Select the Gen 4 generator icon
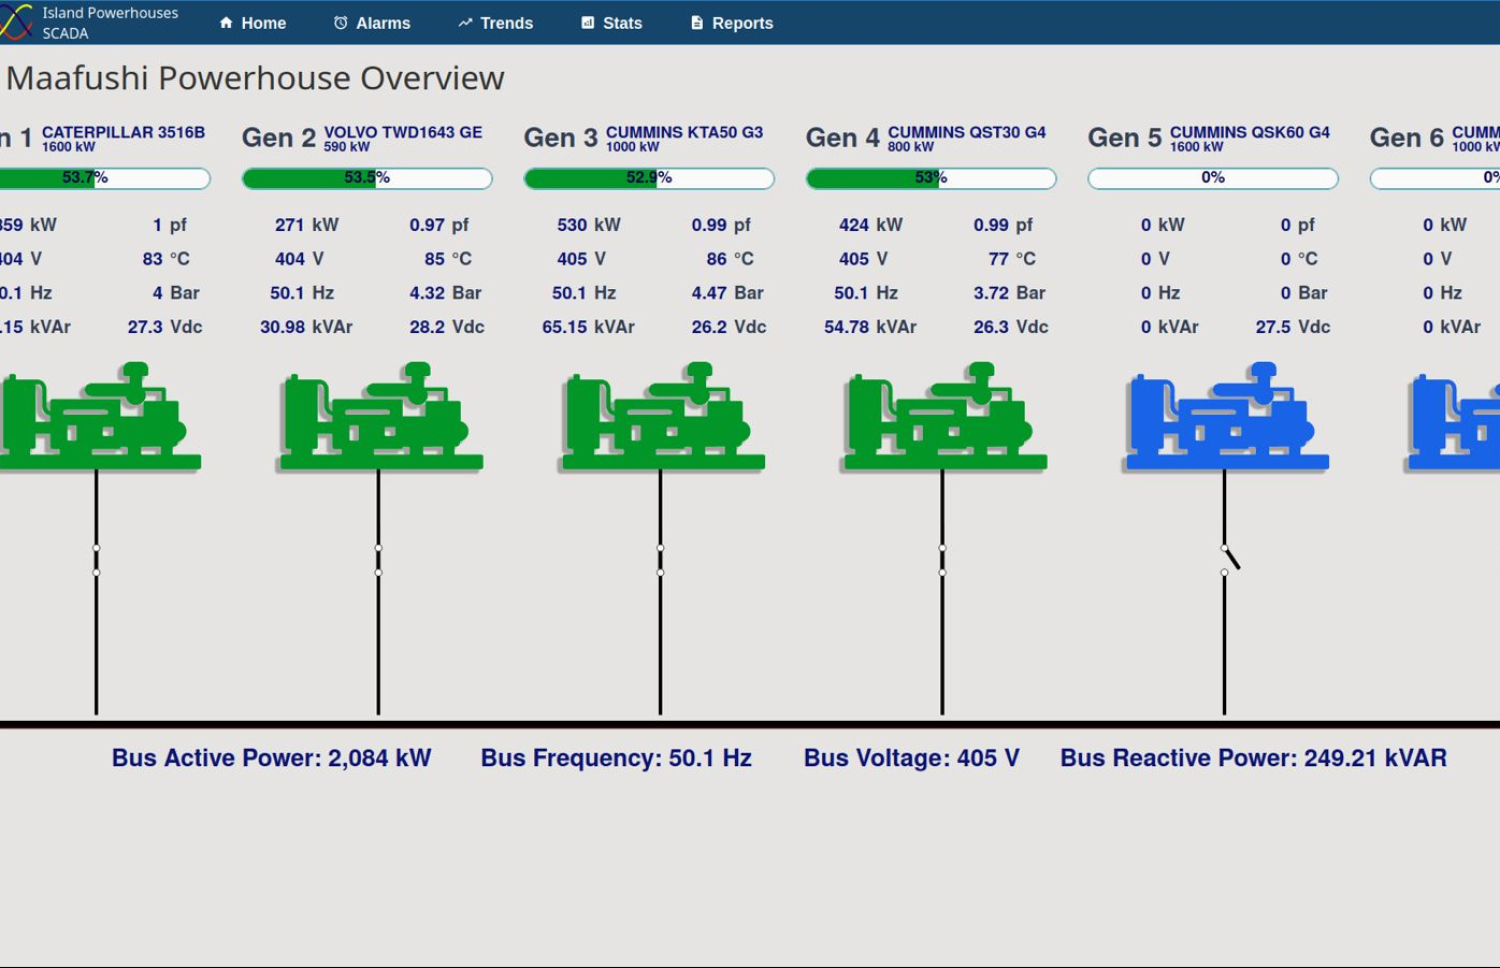Viewport: 1500px width, 968px height. click(x=943, y=418)
